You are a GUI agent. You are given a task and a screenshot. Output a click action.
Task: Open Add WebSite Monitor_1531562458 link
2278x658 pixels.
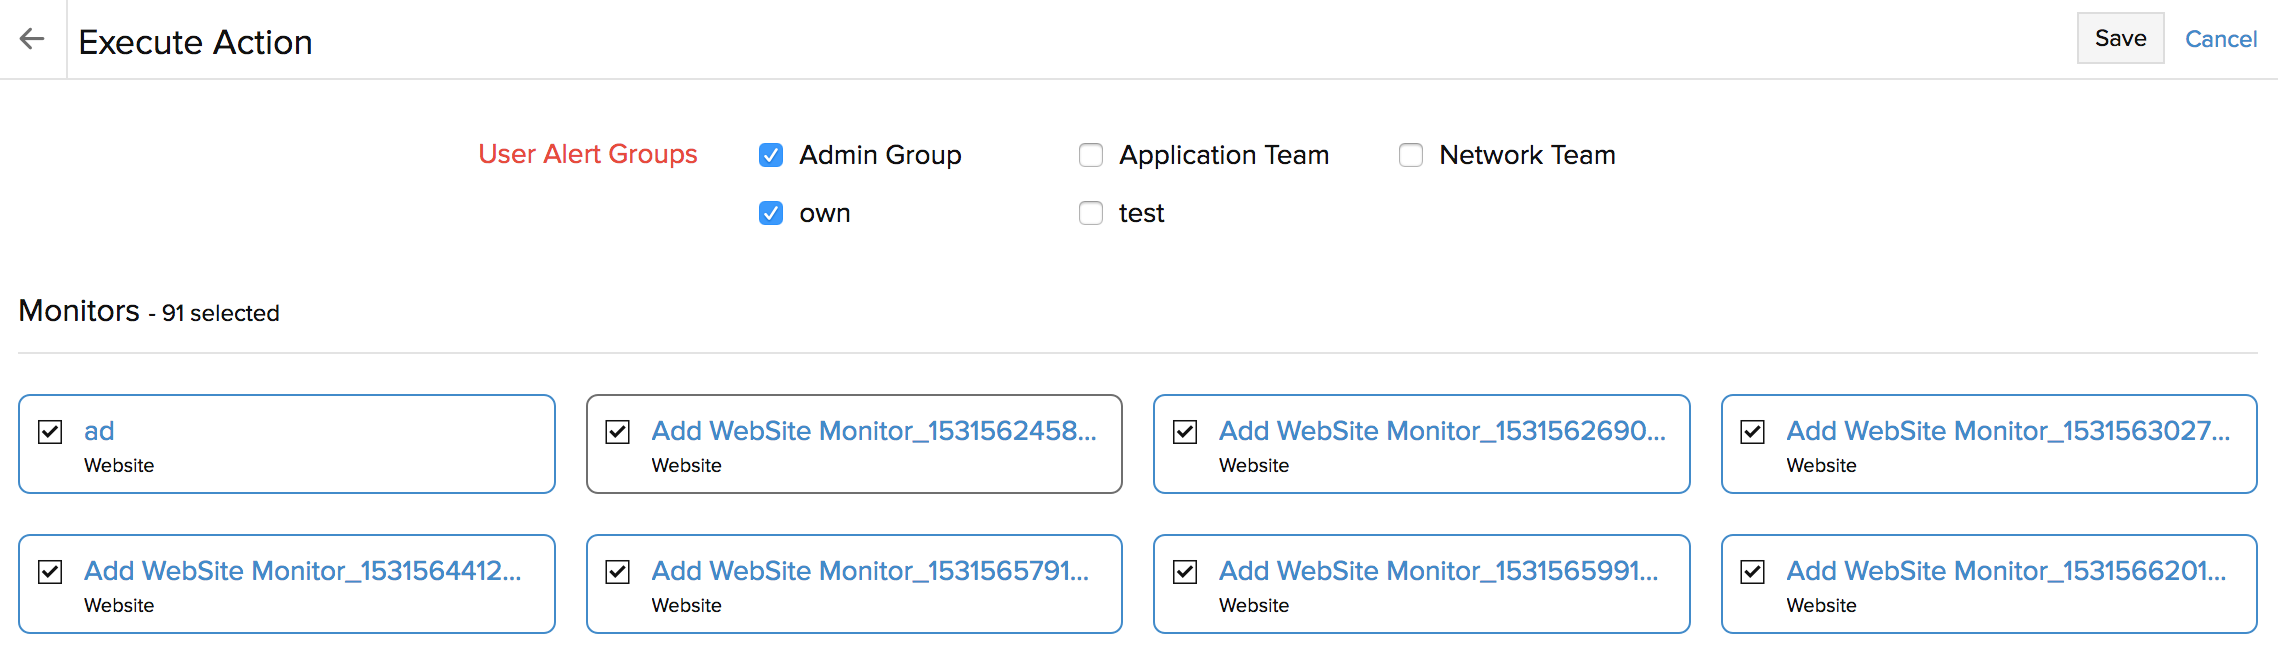point(873,431)
